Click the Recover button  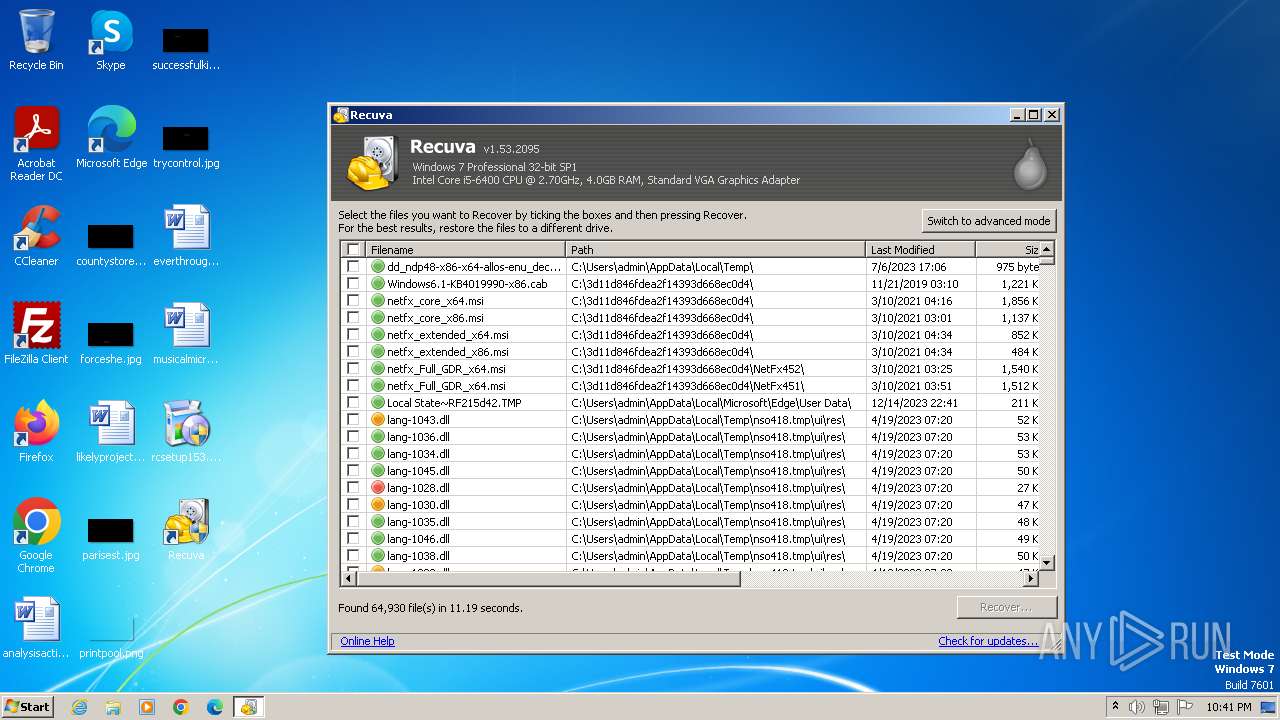click(x=1006, y=607)
